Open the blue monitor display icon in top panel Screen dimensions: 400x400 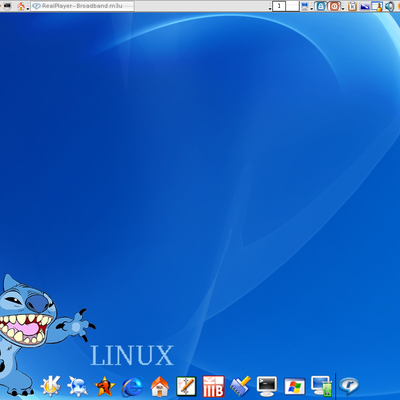tap(304, 6)
